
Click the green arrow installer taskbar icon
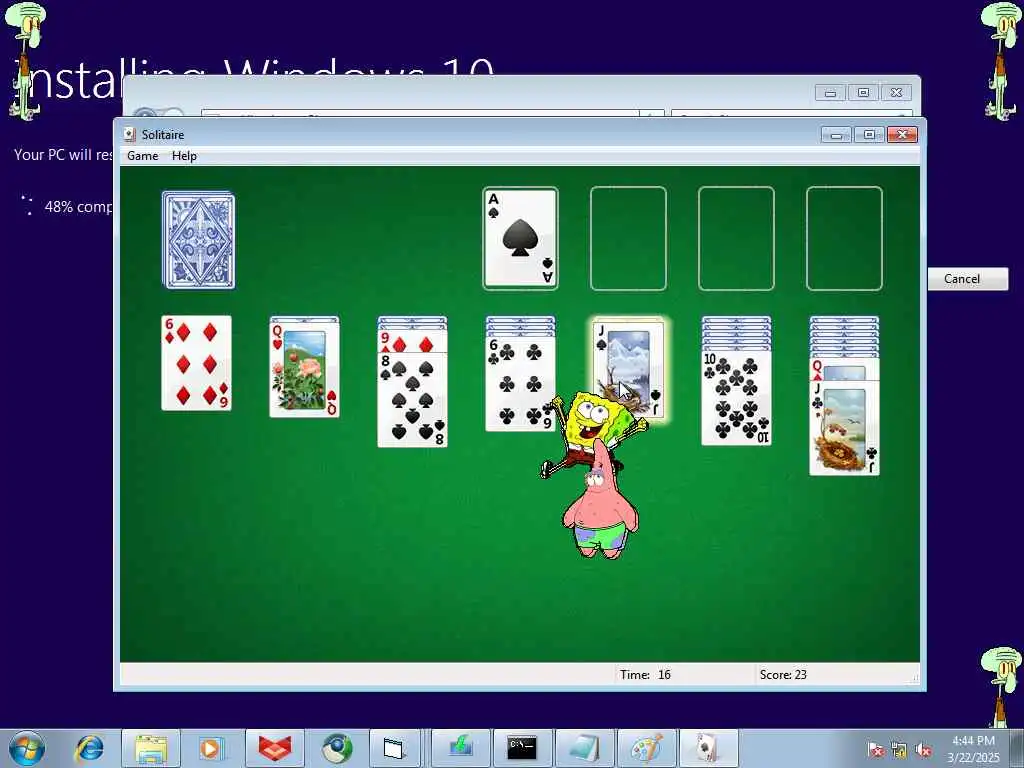point(460,748)
